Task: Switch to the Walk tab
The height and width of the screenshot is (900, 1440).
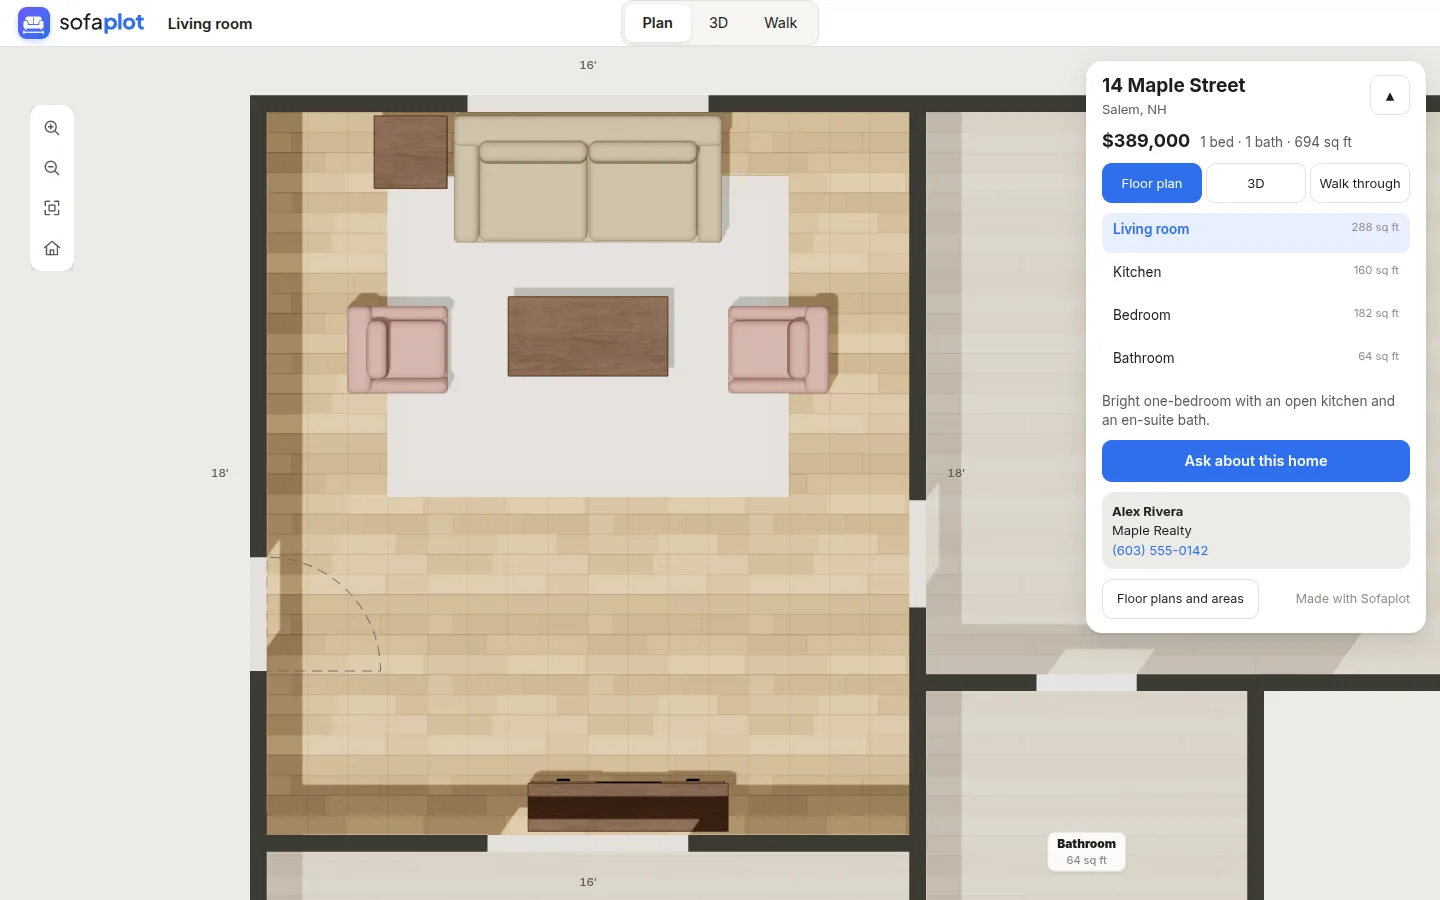Action: coord(780,23)
